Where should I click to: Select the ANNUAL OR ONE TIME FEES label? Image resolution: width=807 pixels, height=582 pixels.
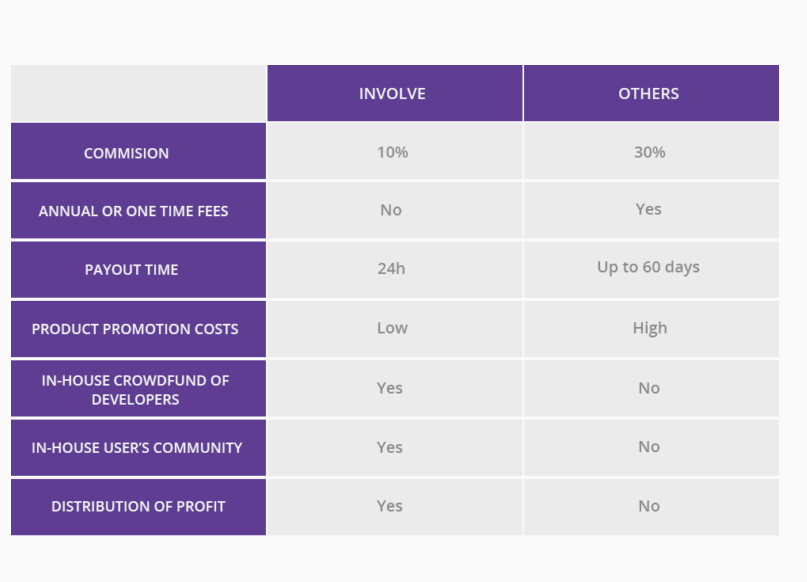pos(138,210)
